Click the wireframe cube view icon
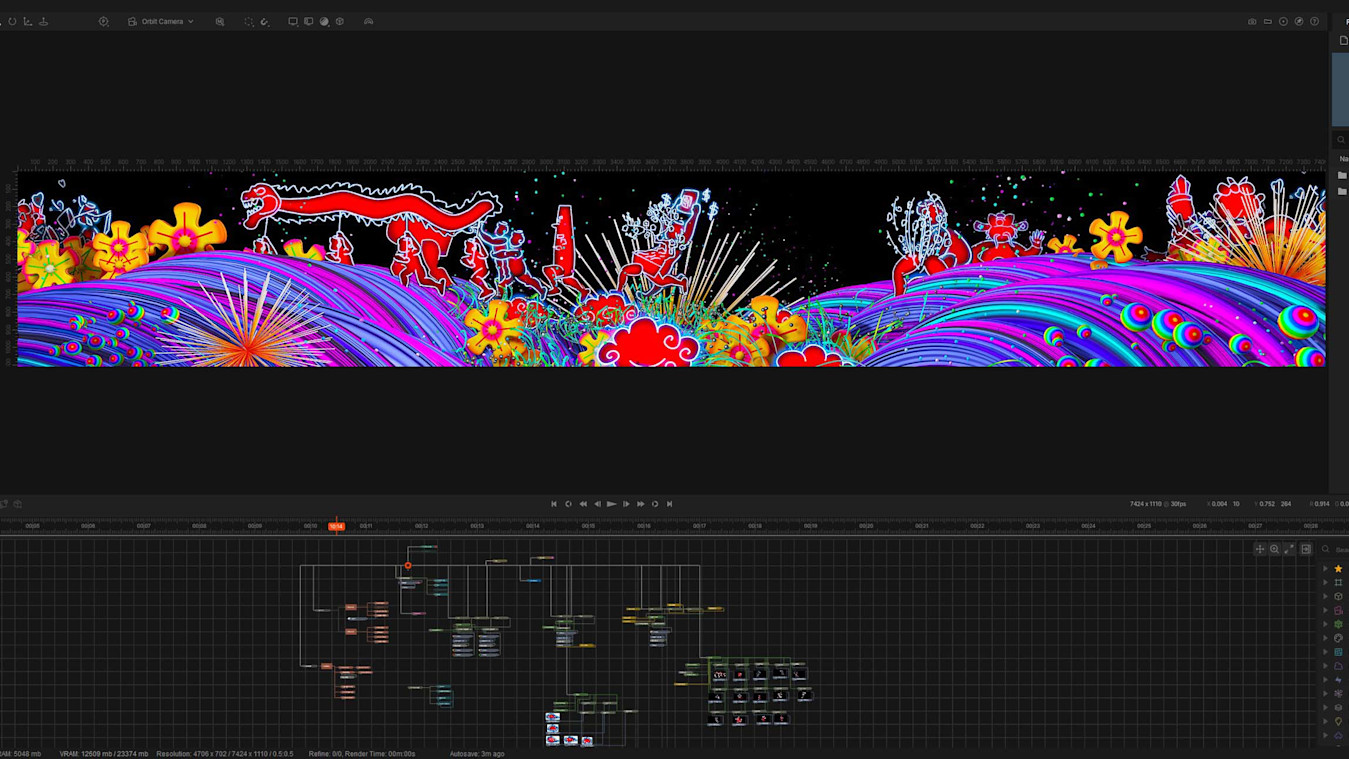This screenshot has width=1349, height=759. click(x=340, y=21)
